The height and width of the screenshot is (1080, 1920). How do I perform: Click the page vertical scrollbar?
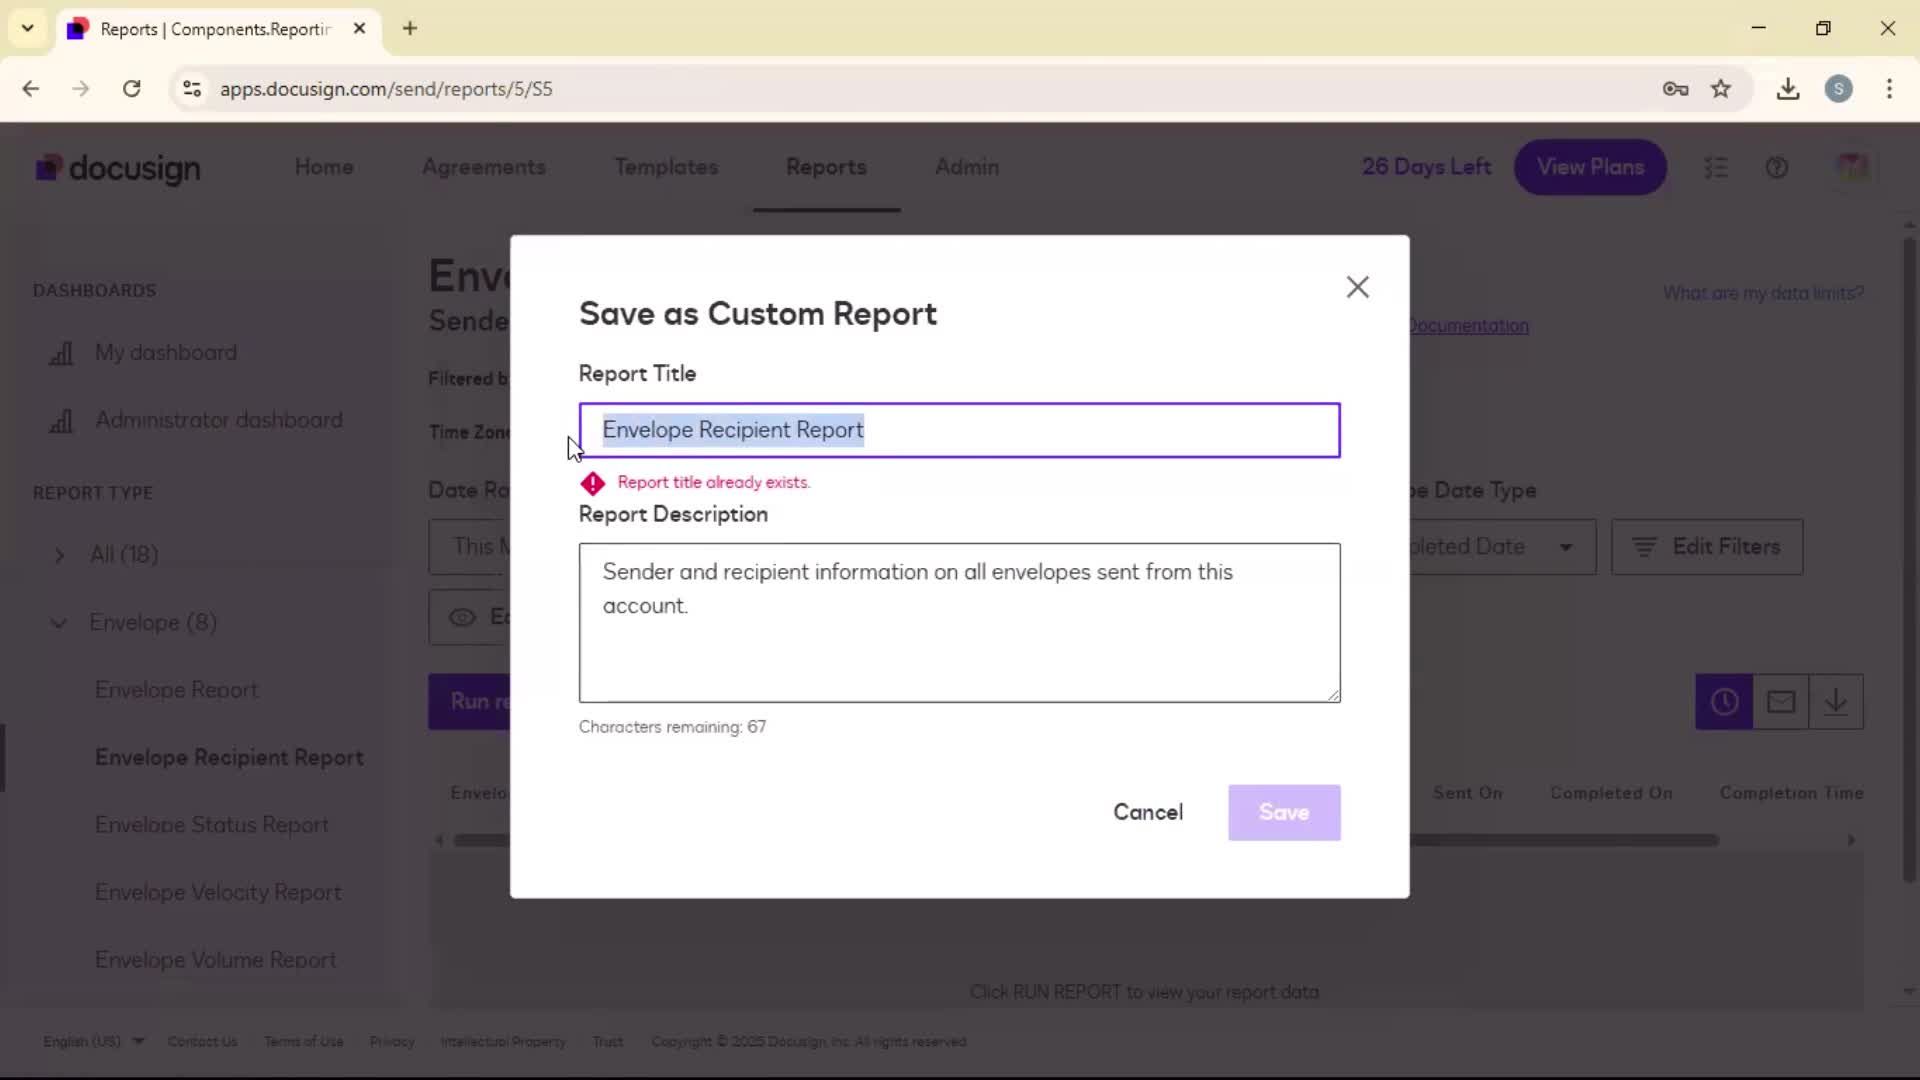click(x=1909, y=560)
